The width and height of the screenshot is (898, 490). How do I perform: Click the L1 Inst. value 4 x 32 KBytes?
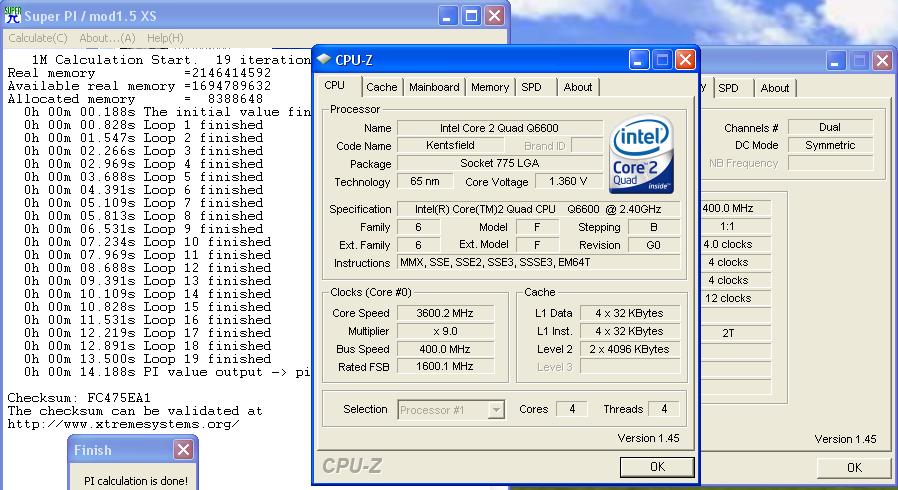pos(629,331)
